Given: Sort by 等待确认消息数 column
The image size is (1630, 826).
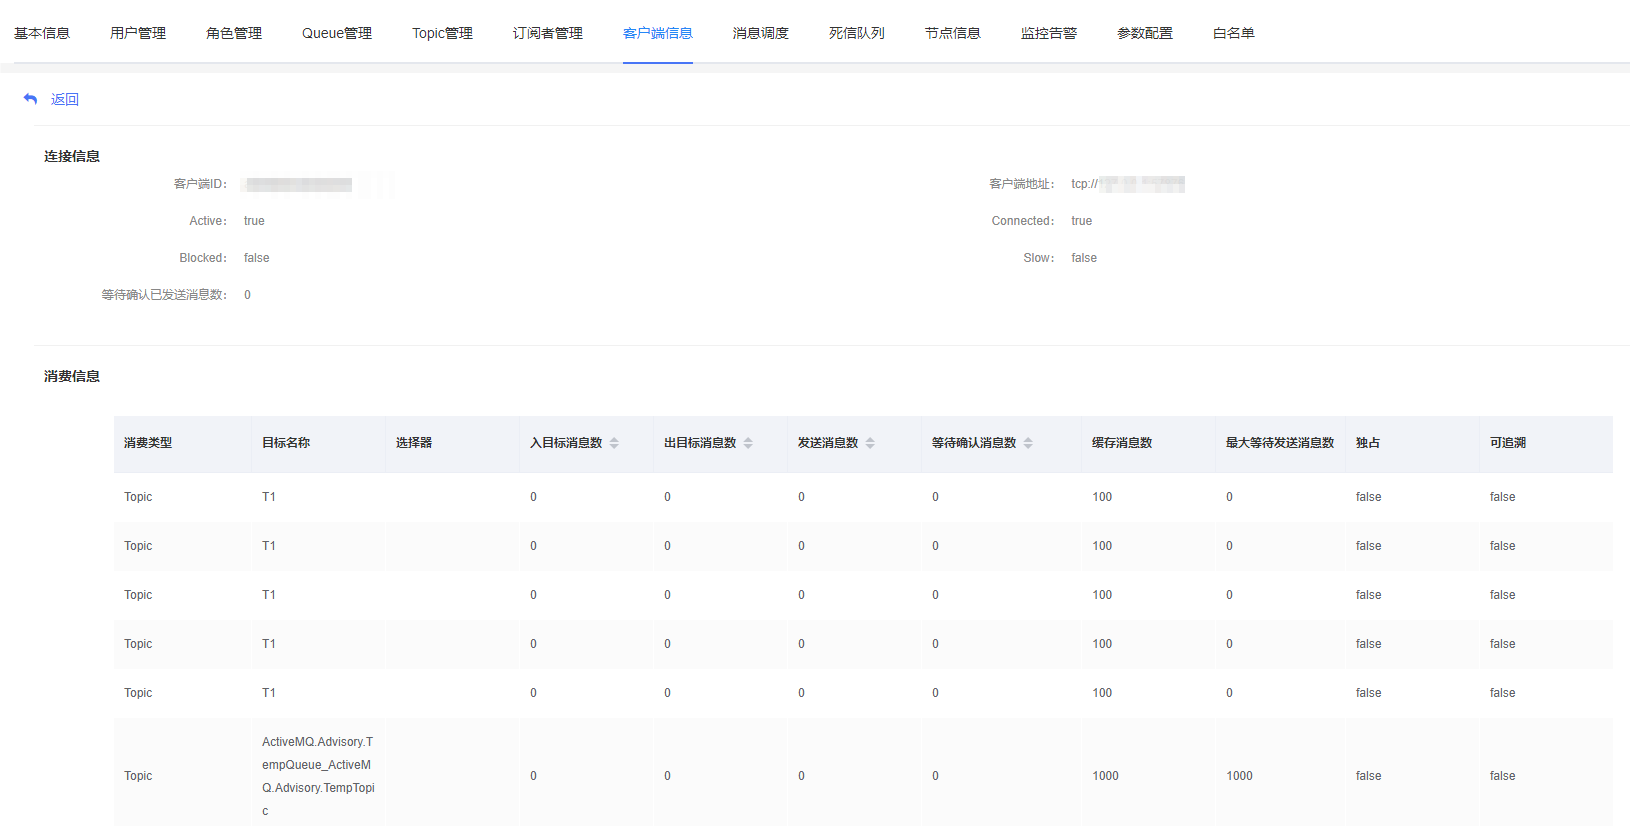Looking at the screenshot, I should tap(1028, 443).
